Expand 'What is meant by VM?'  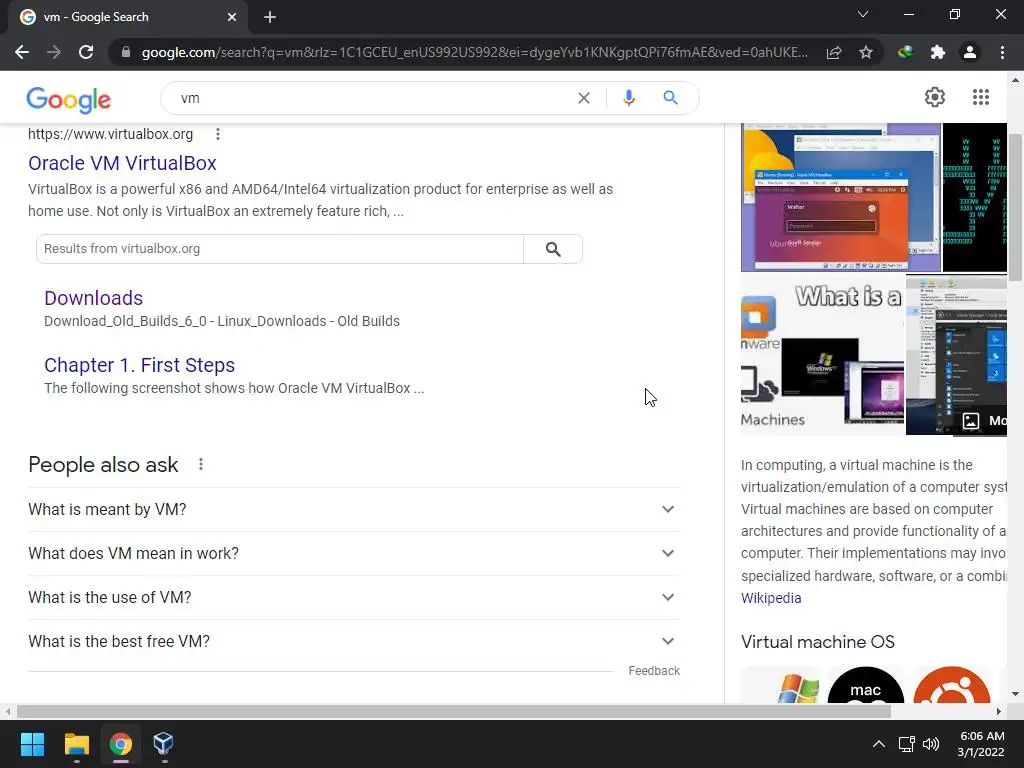[353, 509]
